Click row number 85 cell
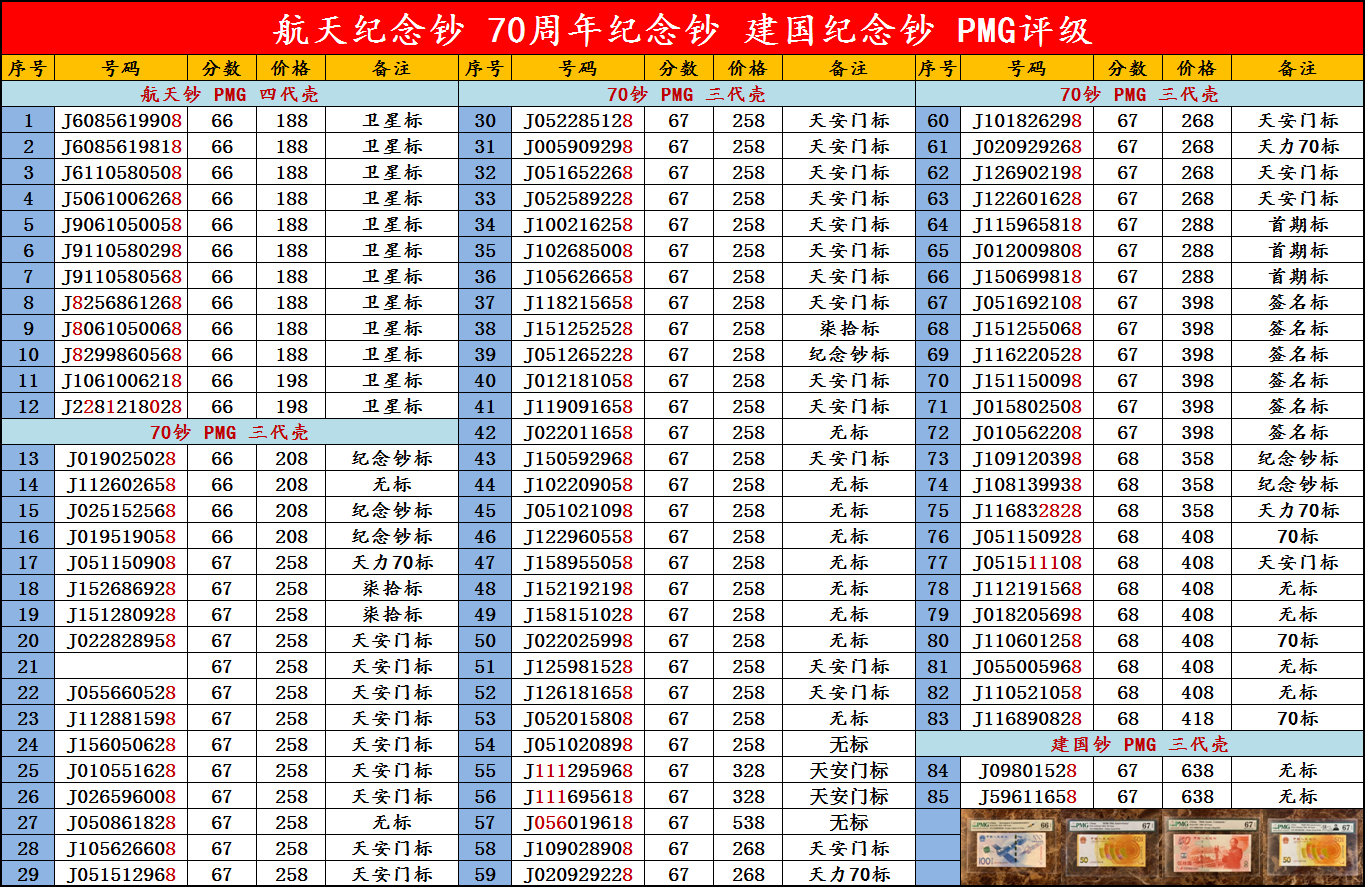 pos(938,796)
